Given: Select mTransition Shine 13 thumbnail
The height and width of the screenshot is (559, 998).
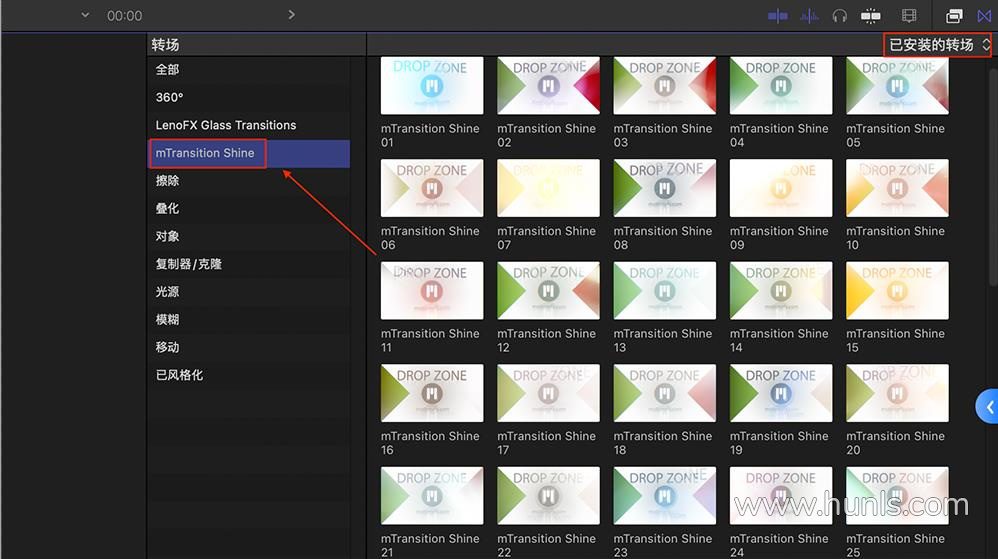Looking at the screenshot, I should pyautogui.click(x=664, y=291).
